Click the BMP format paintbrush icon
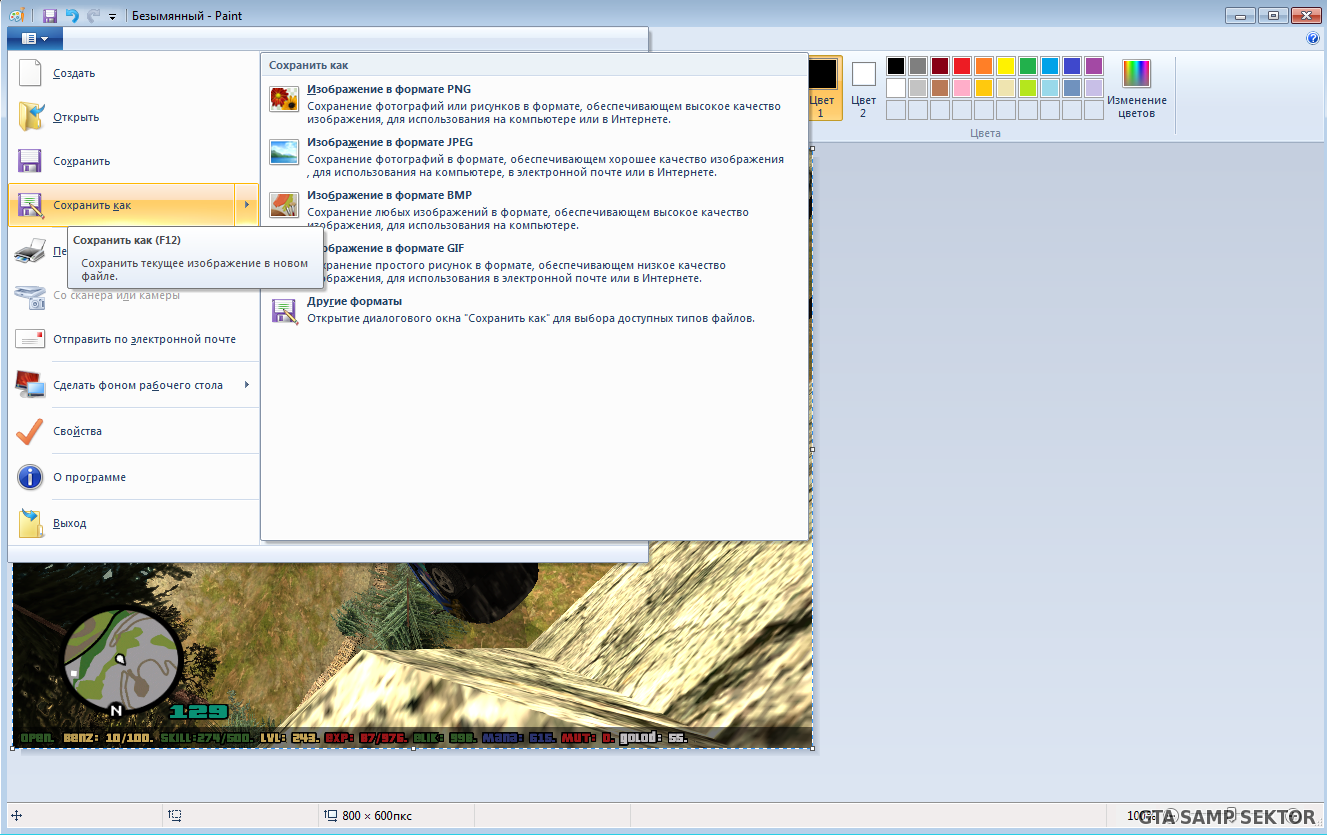This screenshot has width=1327, height=835. coord(284,205)
